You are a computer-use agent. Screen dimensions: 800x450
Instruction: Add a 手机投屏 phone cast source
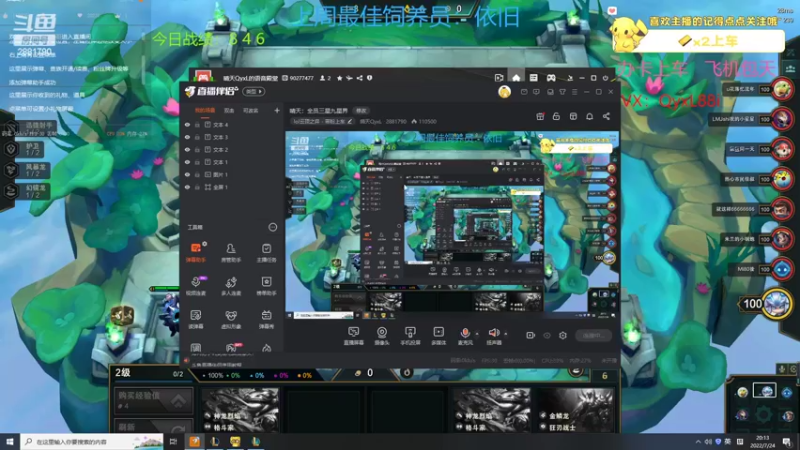(410, 336)
